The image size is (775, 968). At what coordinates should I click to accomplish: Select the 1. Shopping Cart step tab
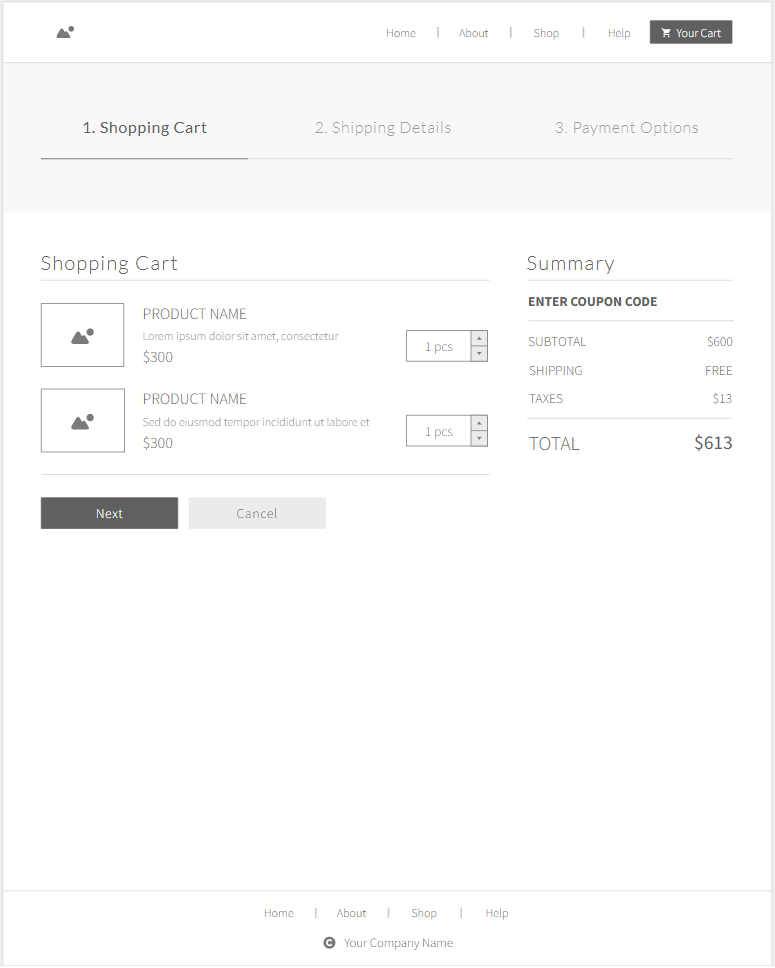(145, 128)
